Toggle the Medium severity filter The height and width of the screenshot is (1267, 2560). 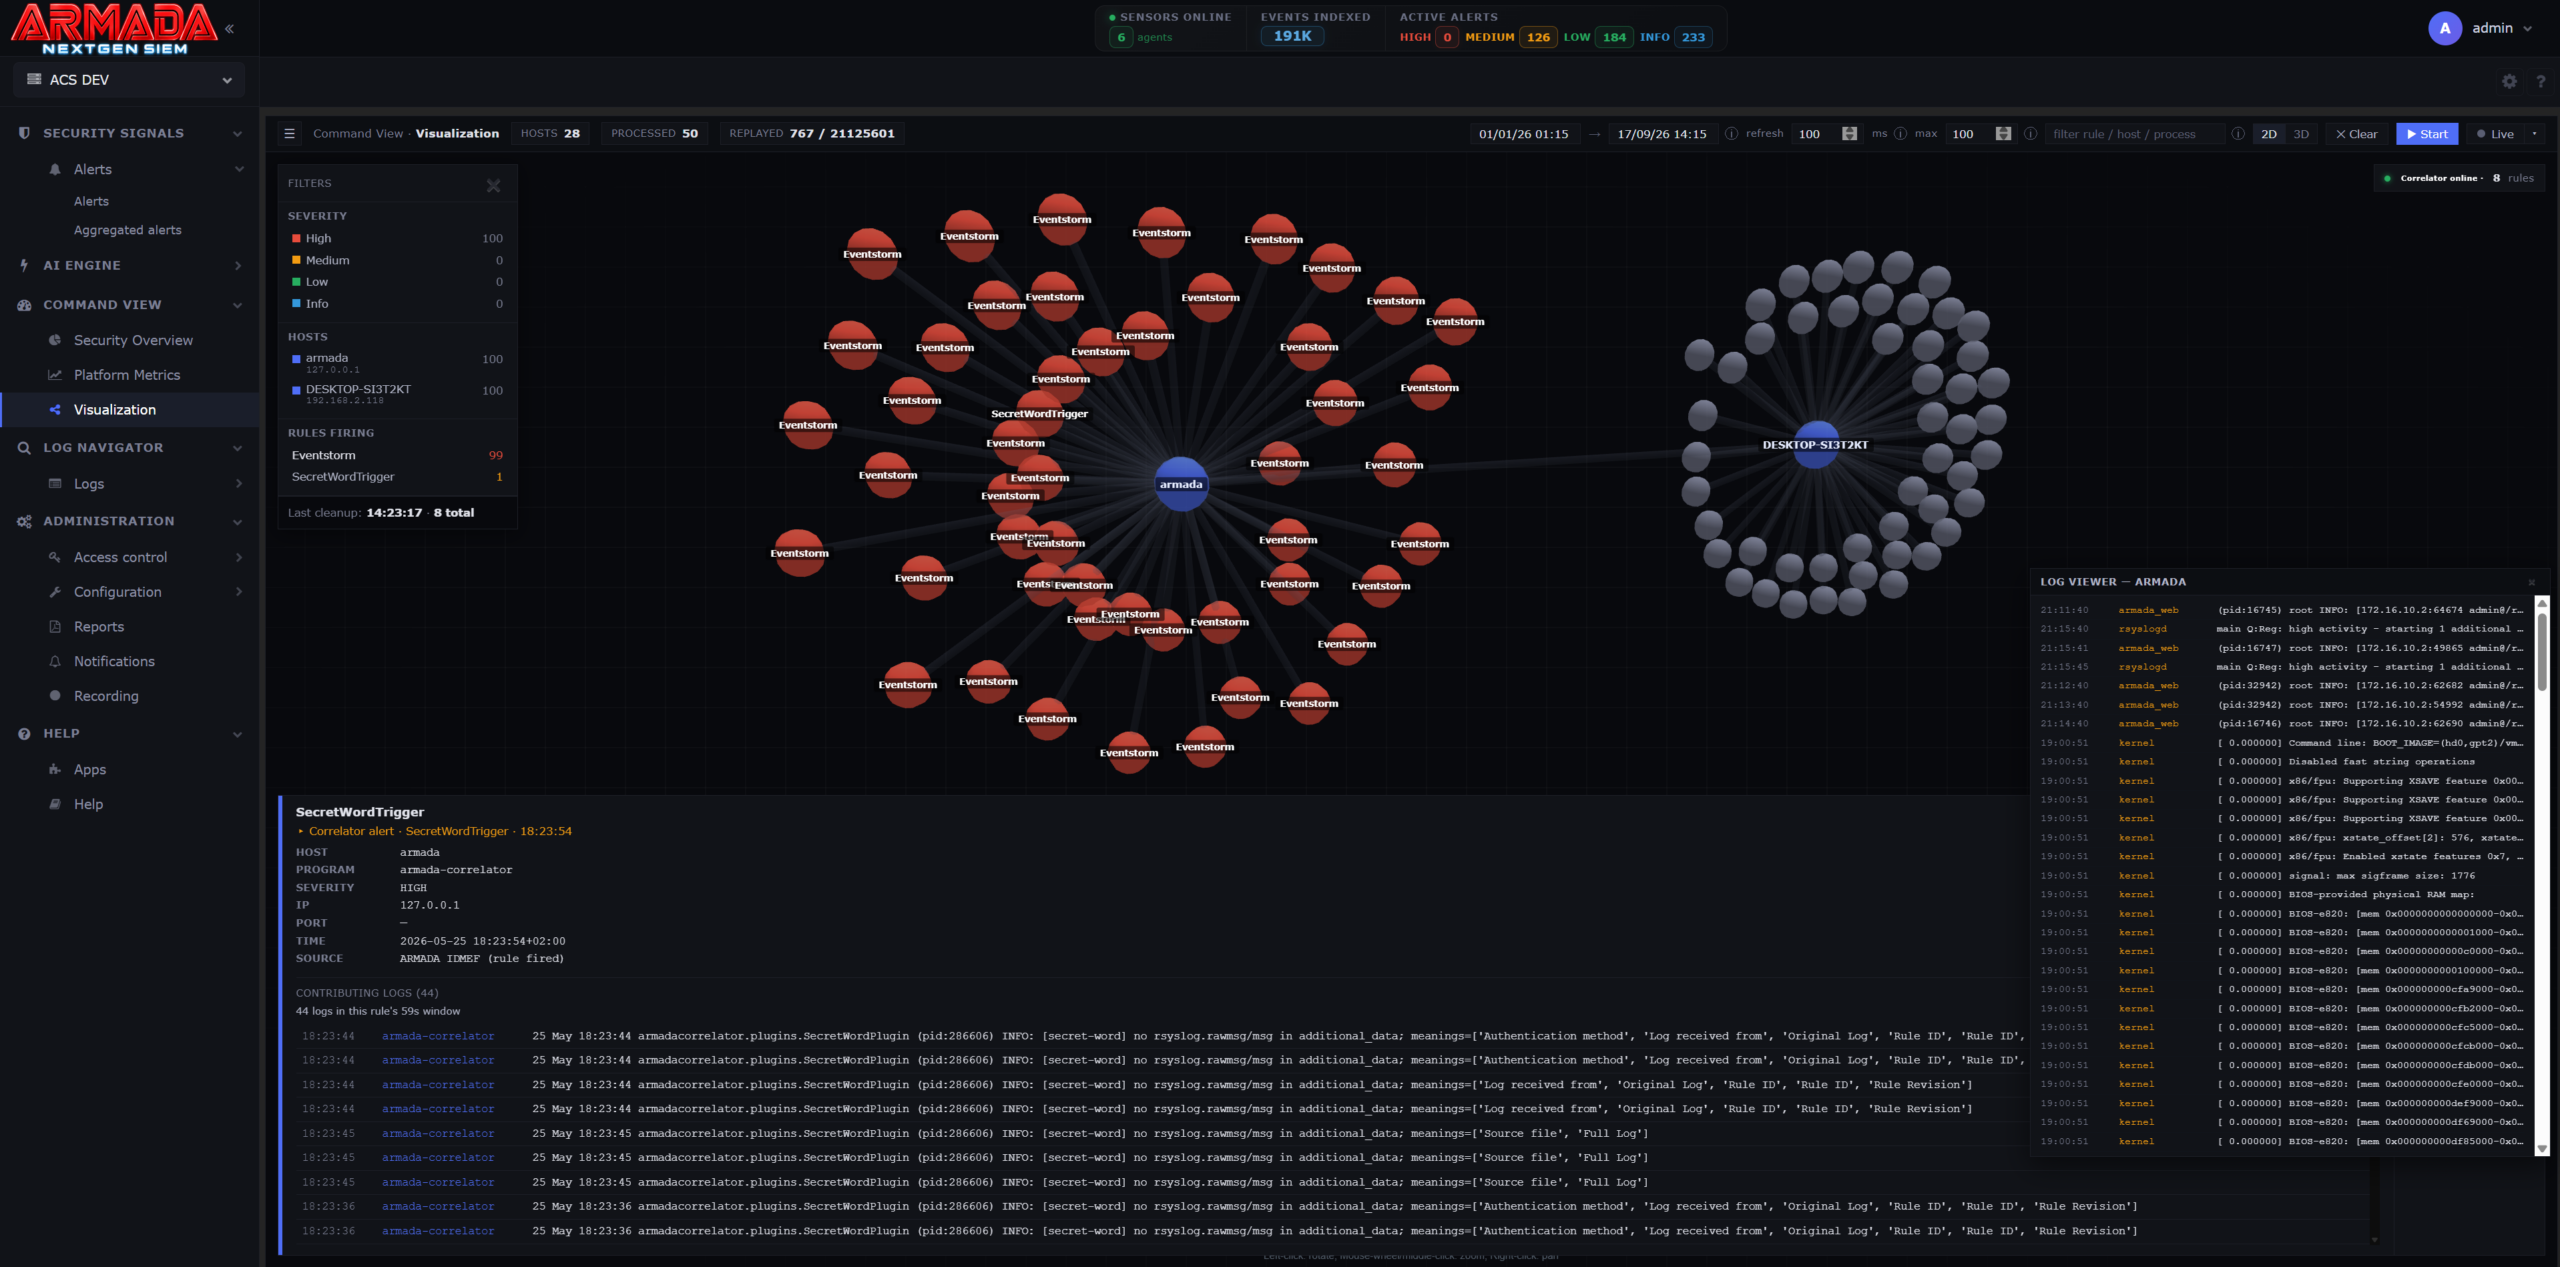tap(396, 261)
